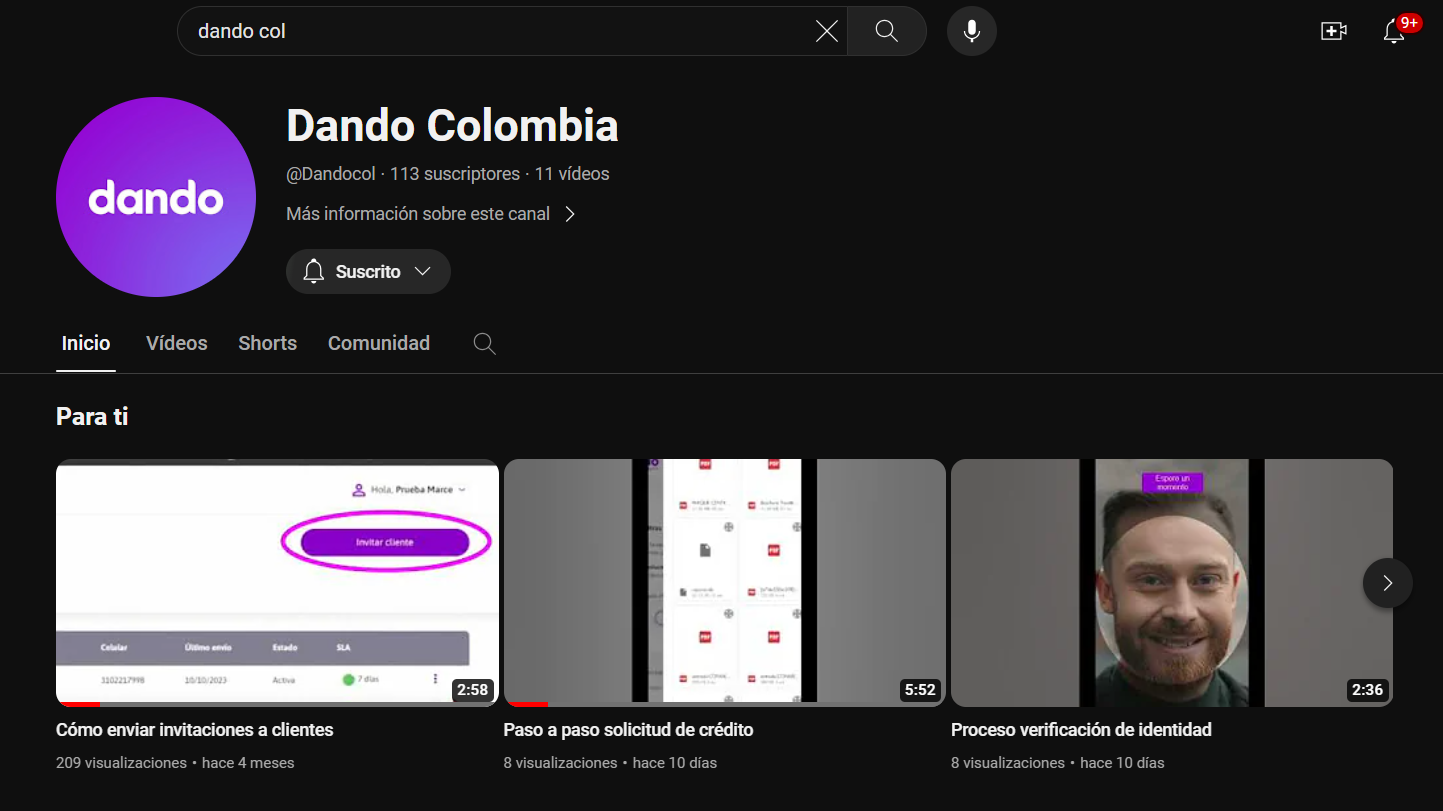Viewport: 1443px width, 811px height.
Task: Open the Suscrito notification dropdown
Action: click(368, 272)
